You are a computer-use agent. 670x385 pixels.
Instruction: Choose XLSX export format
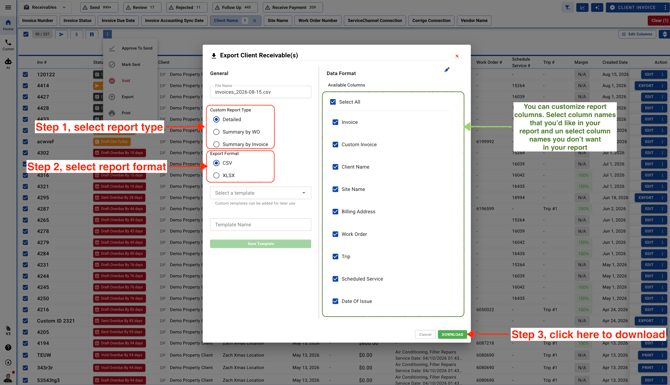216,175
